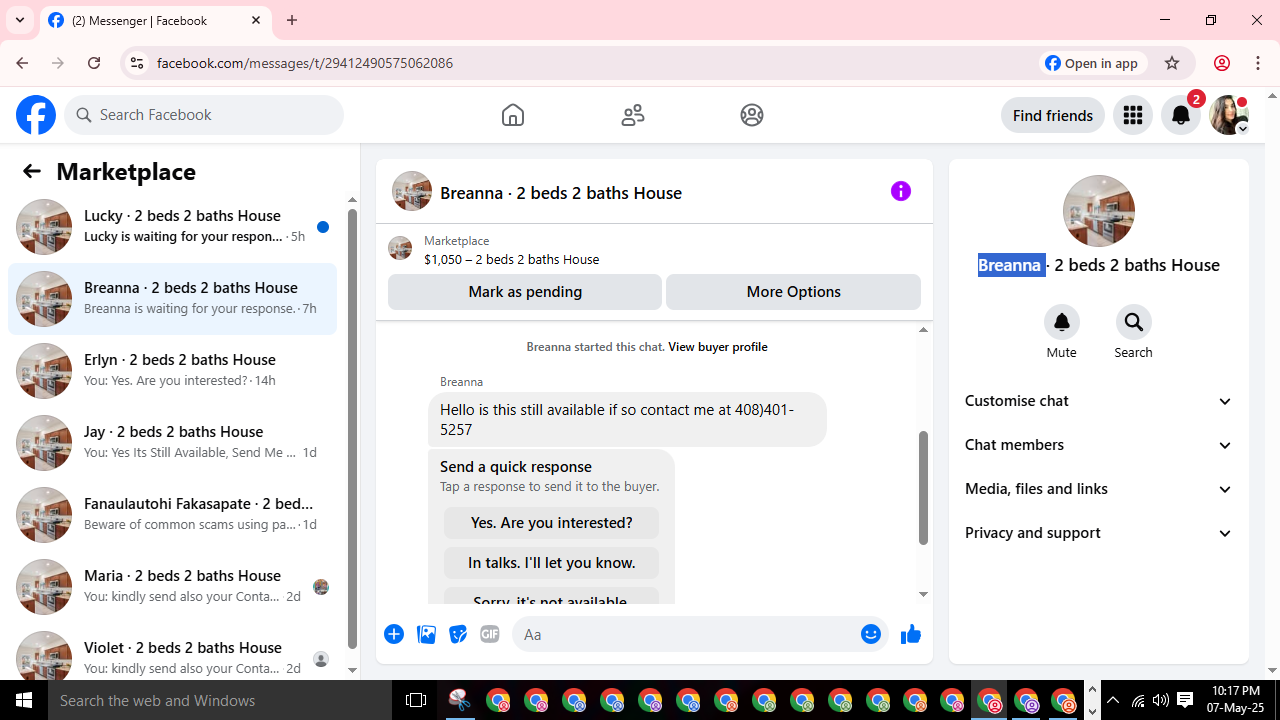Open Maria 2 beds 2 baths chat

pos(172,587)
